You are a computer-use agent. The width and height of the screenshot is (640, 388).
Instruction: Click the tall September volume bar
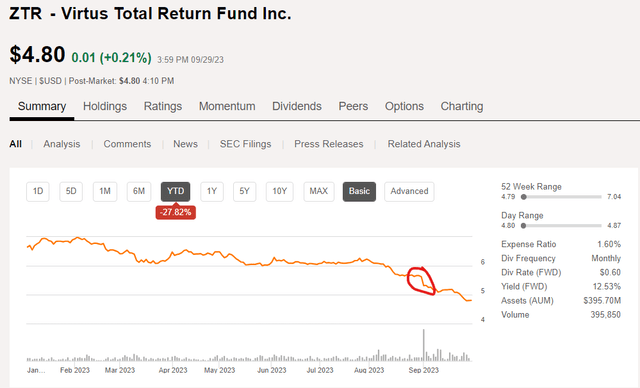coord(424,345)
